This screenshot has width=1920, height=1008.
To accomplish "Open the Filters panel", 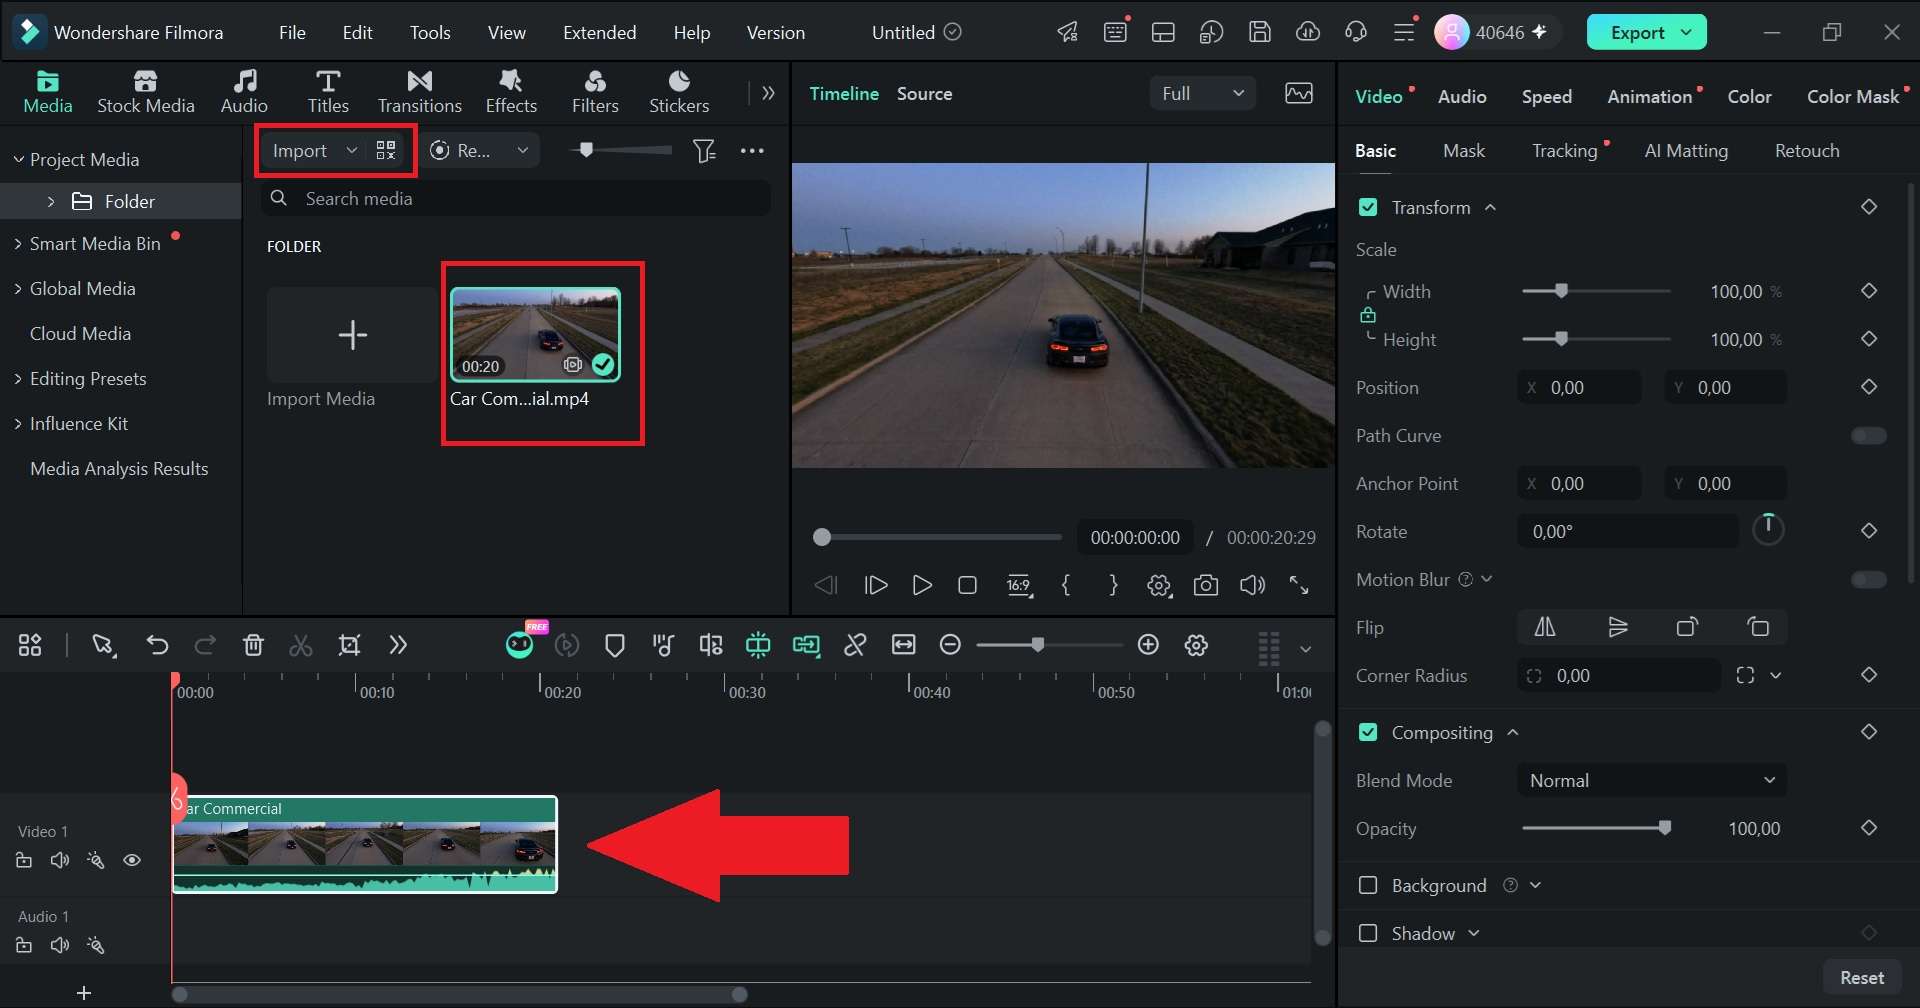I will (595, 92).
